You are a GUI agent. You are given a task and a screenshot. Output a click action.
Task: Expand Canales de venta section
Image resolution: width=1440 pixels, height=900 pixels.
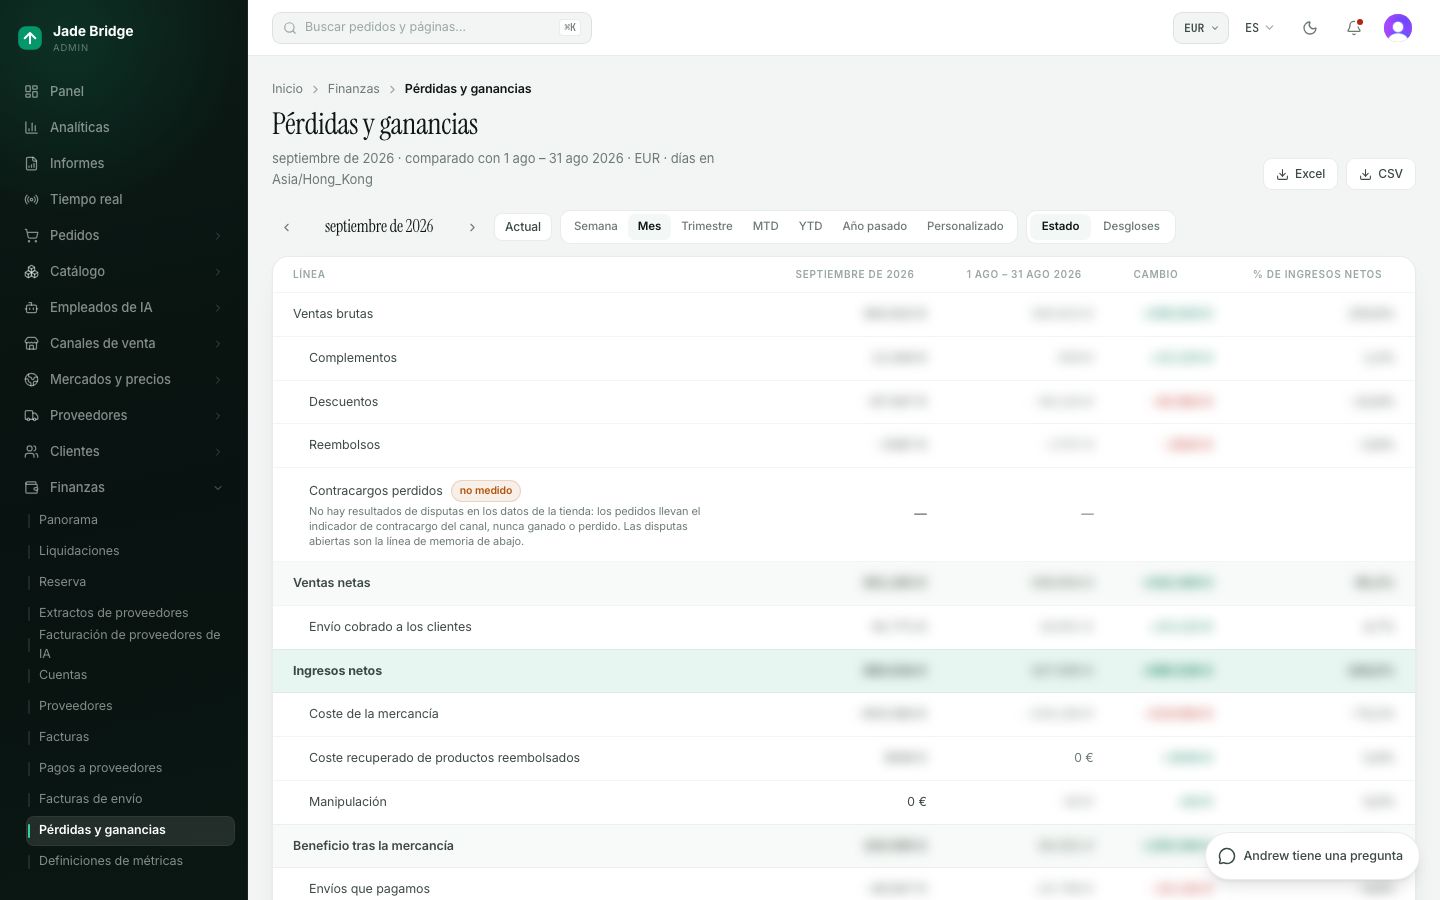point(124,343)
